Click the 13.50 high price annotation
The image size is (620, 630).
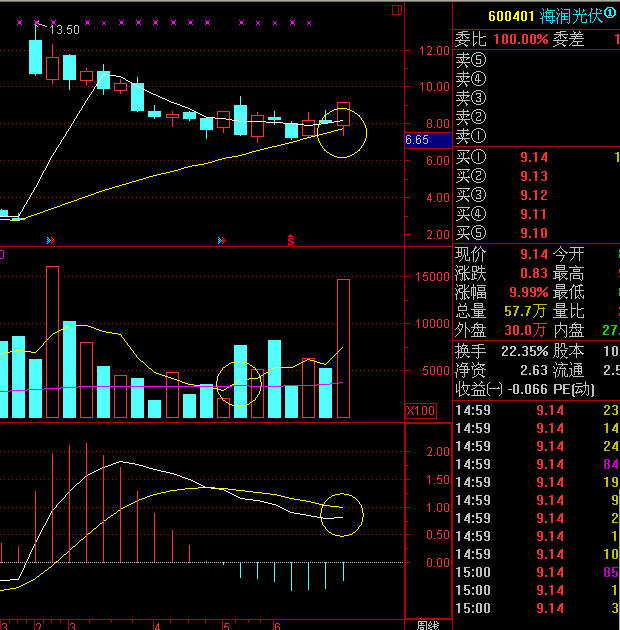click(x=64, y=30)
